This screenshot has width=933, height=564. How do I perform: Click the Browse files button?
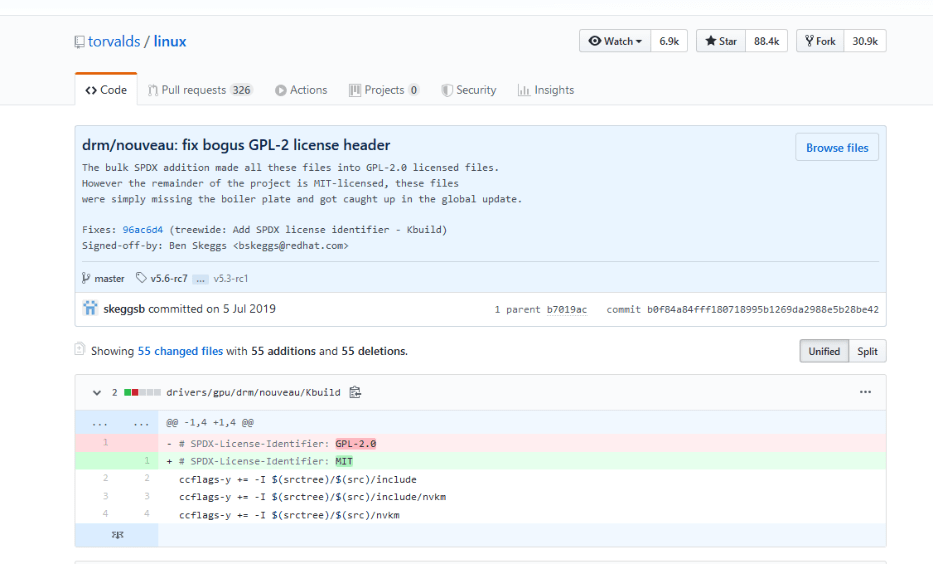(837, 148)
